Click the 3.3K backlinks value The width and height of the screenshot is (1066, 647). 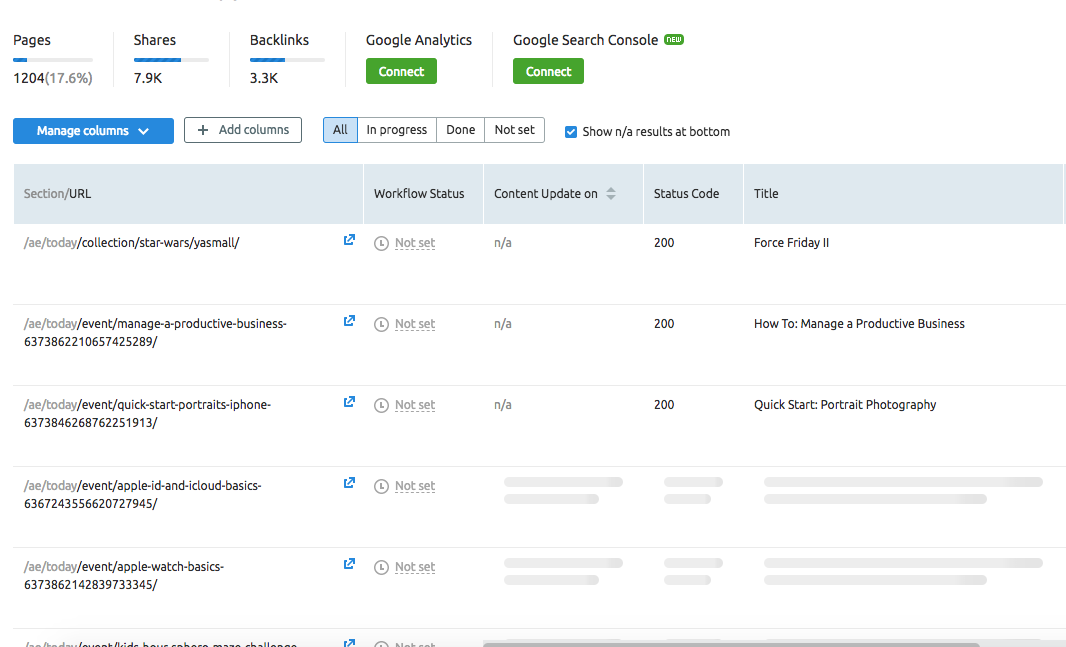264,78
